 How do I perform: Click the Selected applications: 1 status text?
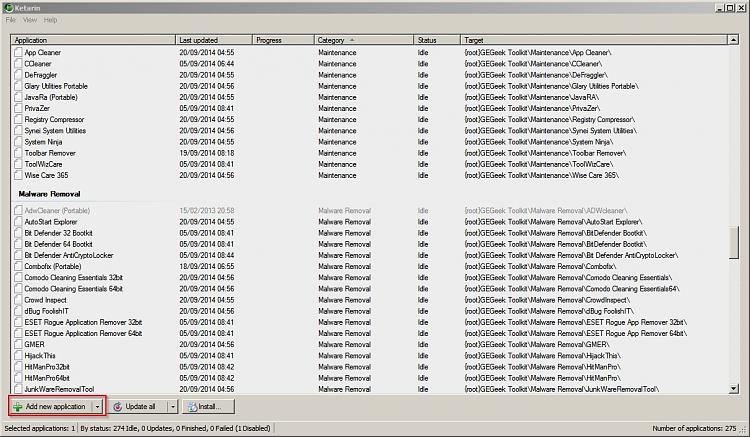click(40, 428)
